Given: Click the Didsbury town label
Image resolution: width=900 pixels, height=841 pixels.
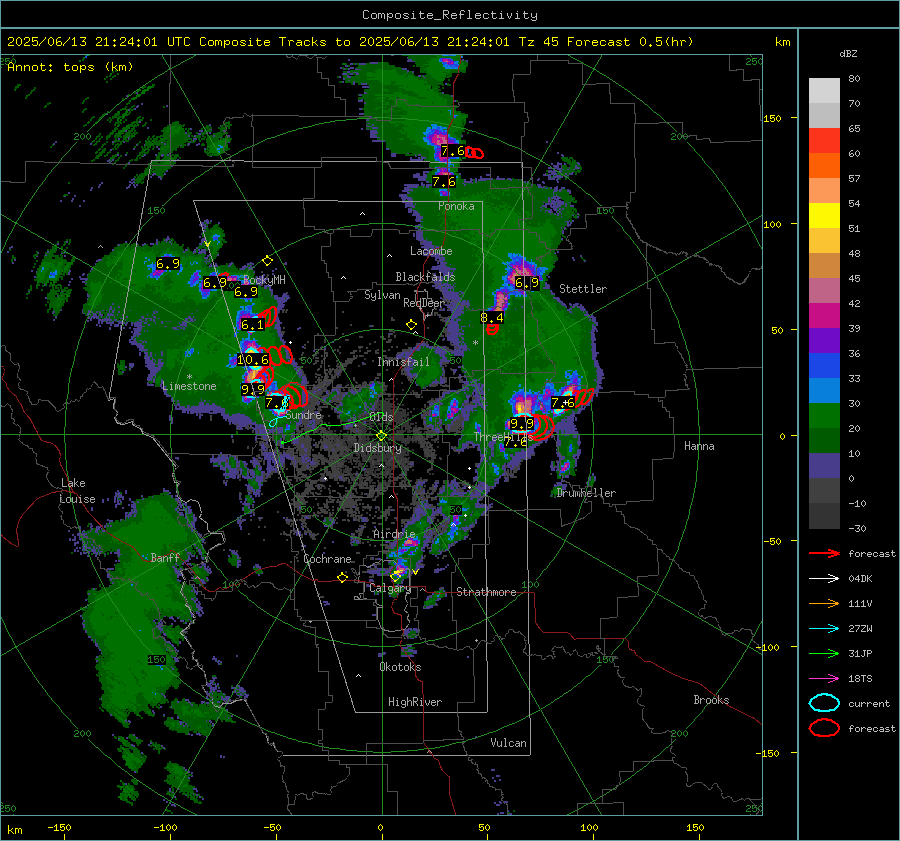Looking at the screenshot, I should [x=378, y=448].
